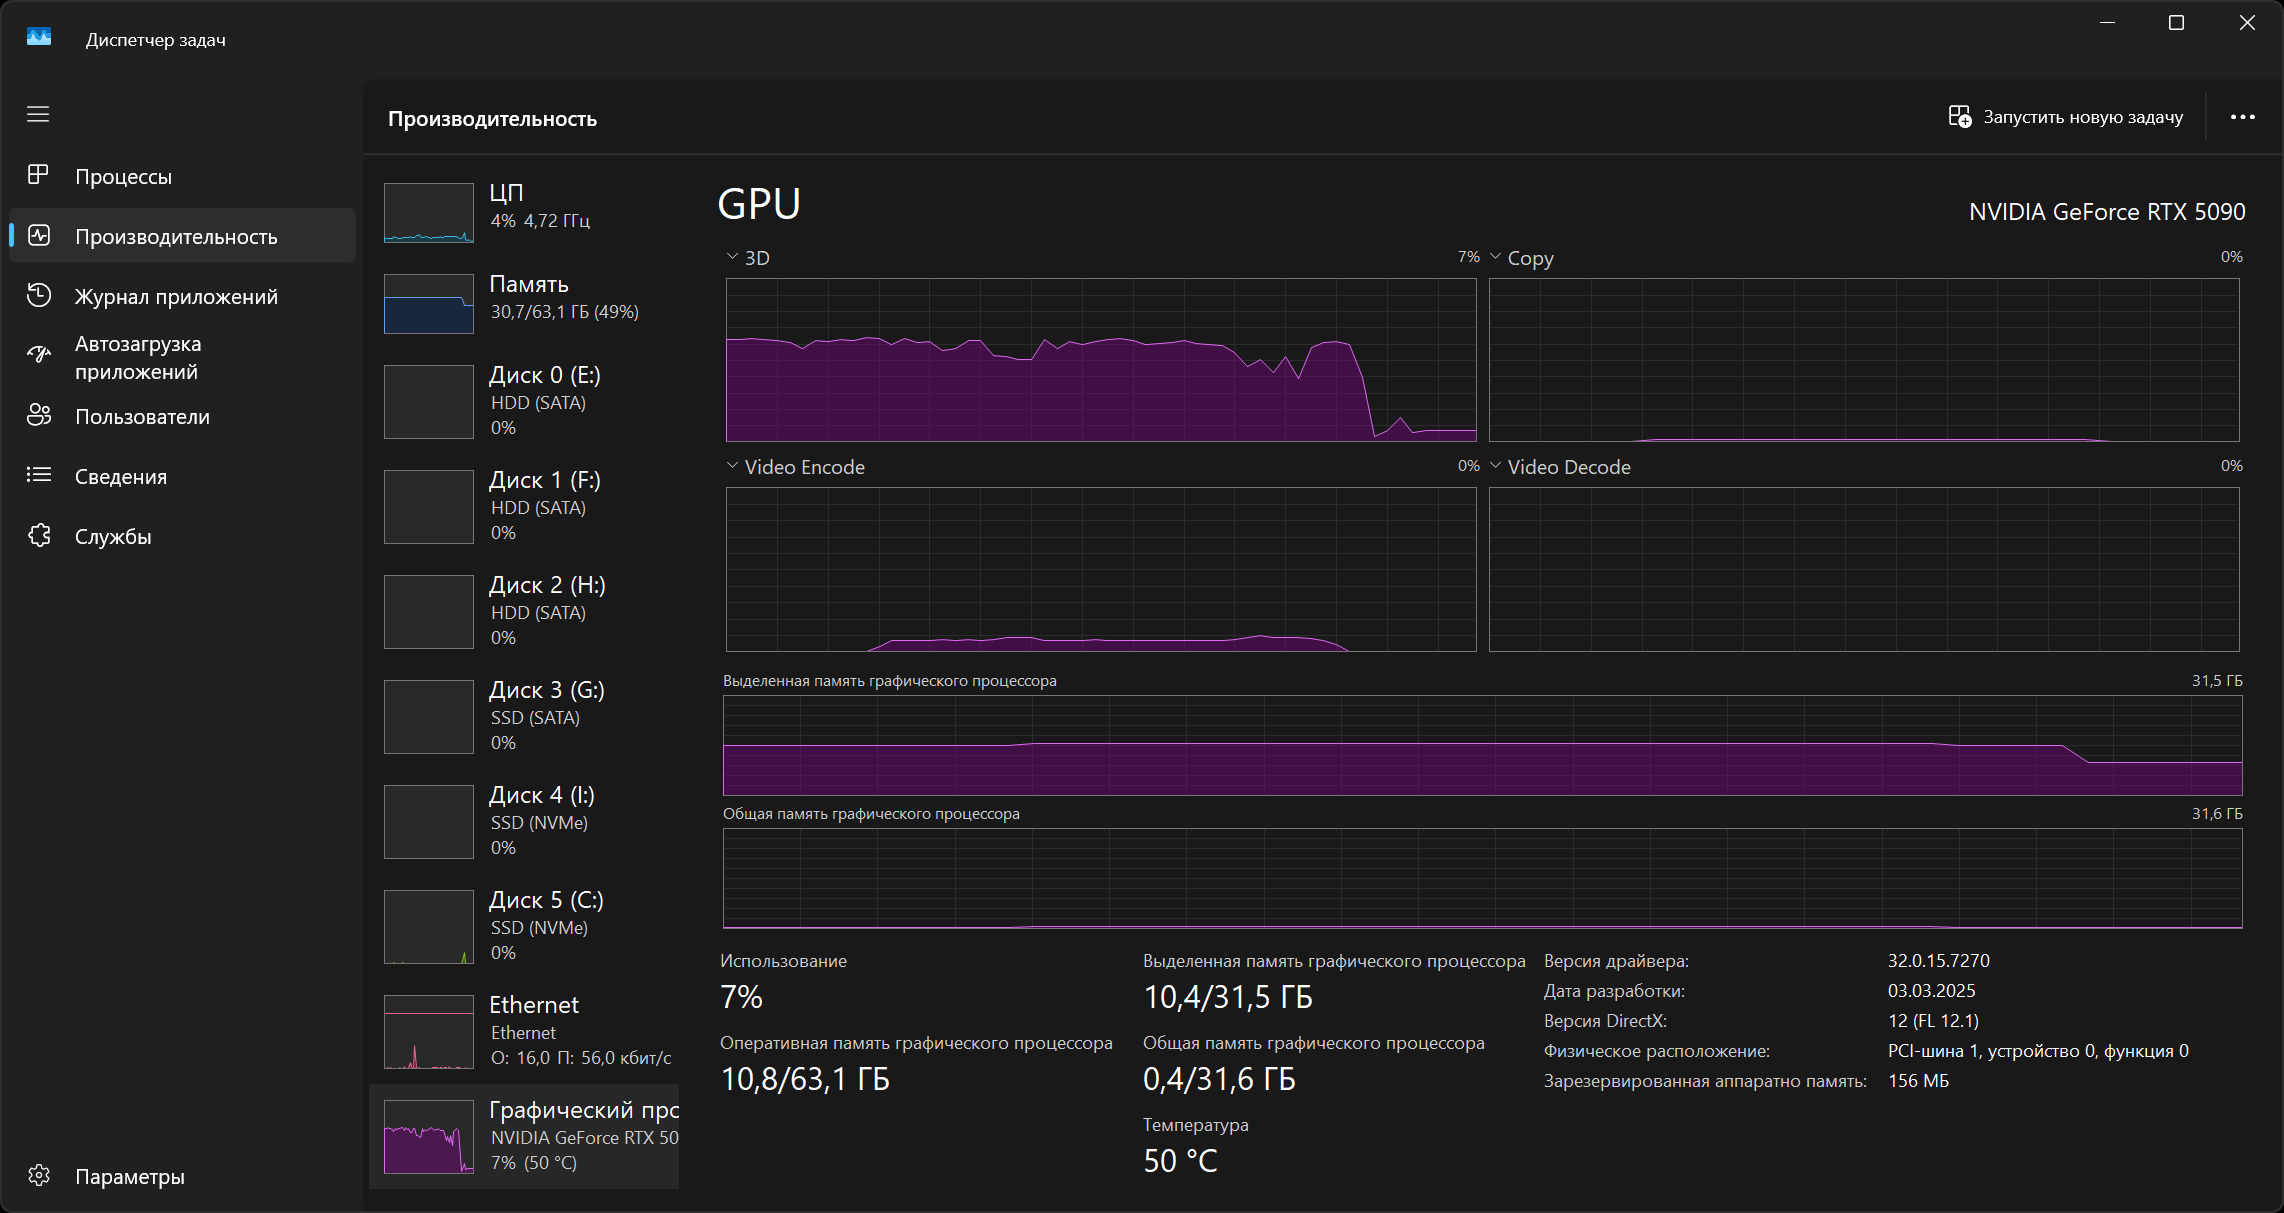Click the Журнал приложений history icon
This screenshot has width=2284, height=1213.
[38, 296]
